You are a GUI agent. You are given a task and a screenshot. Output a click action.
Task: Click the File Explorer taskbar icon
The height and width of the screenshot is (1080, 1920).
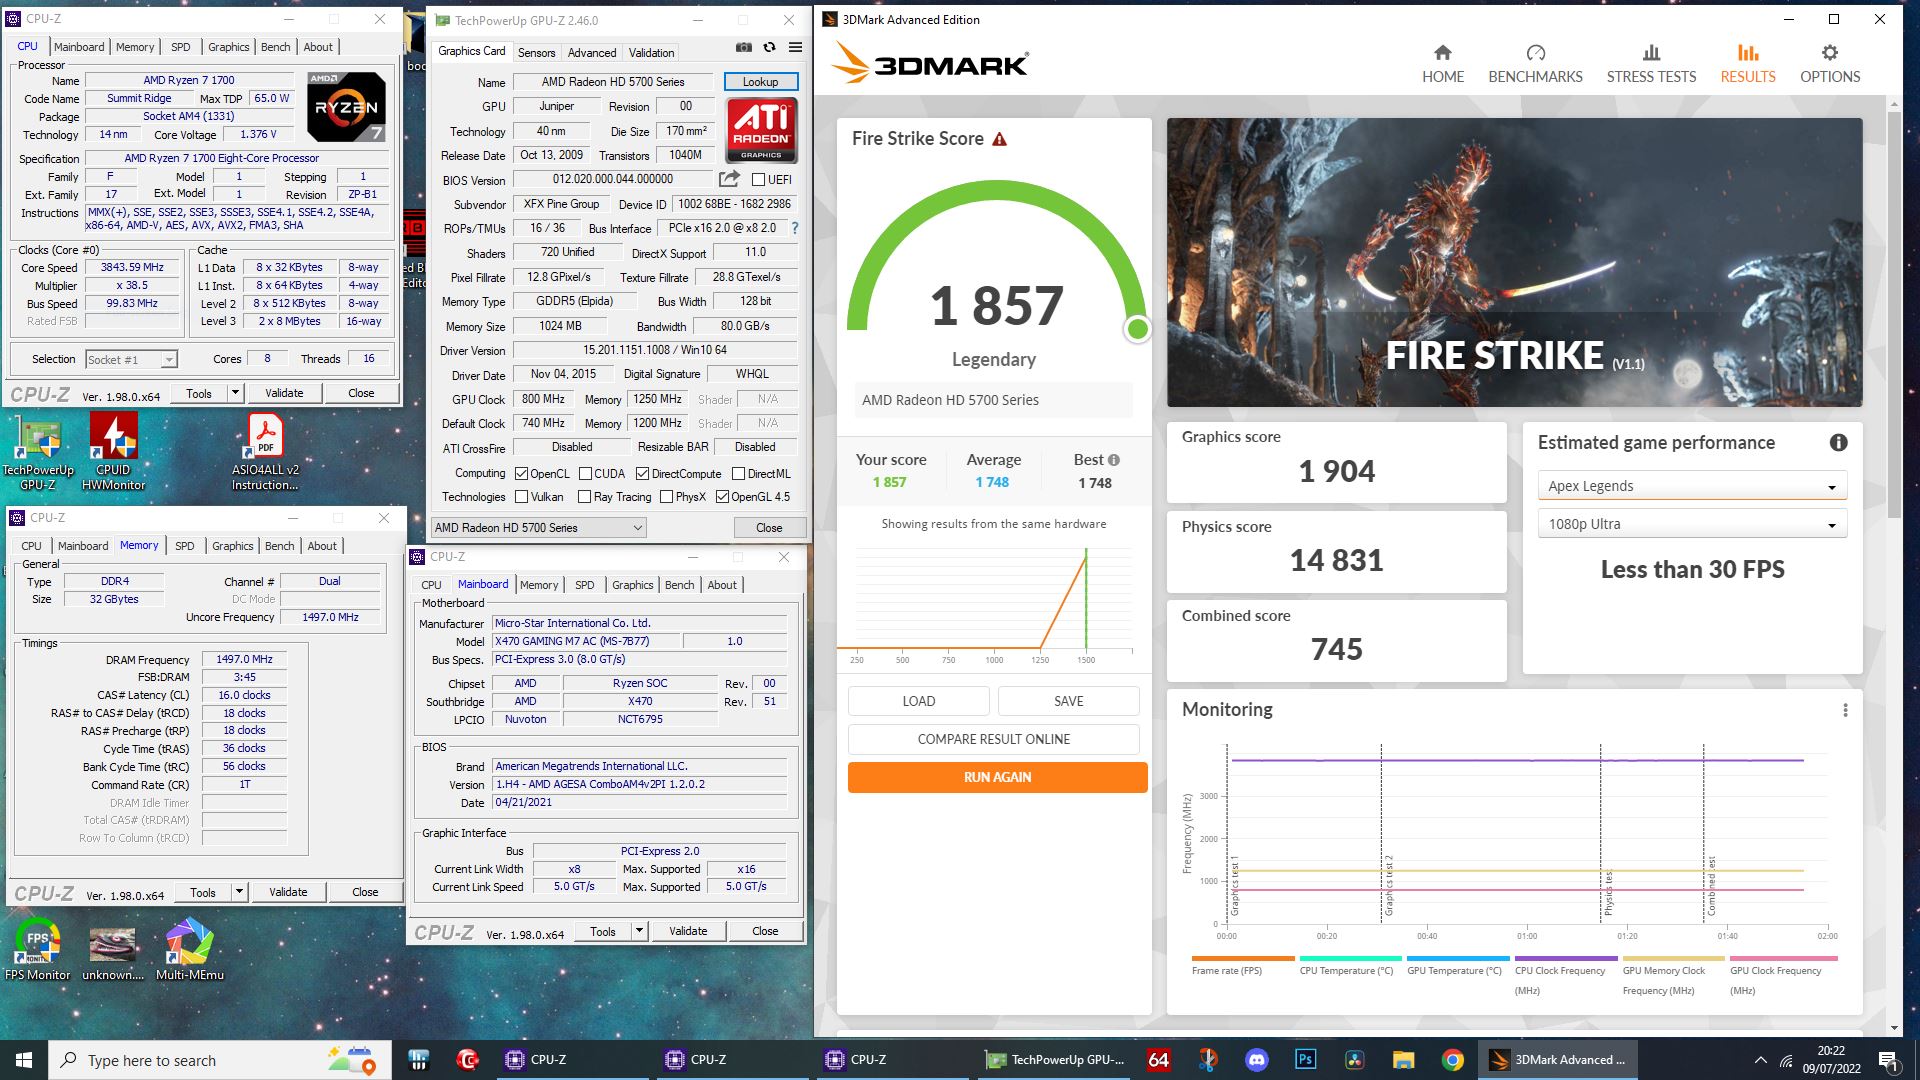click(1403, 1059)
